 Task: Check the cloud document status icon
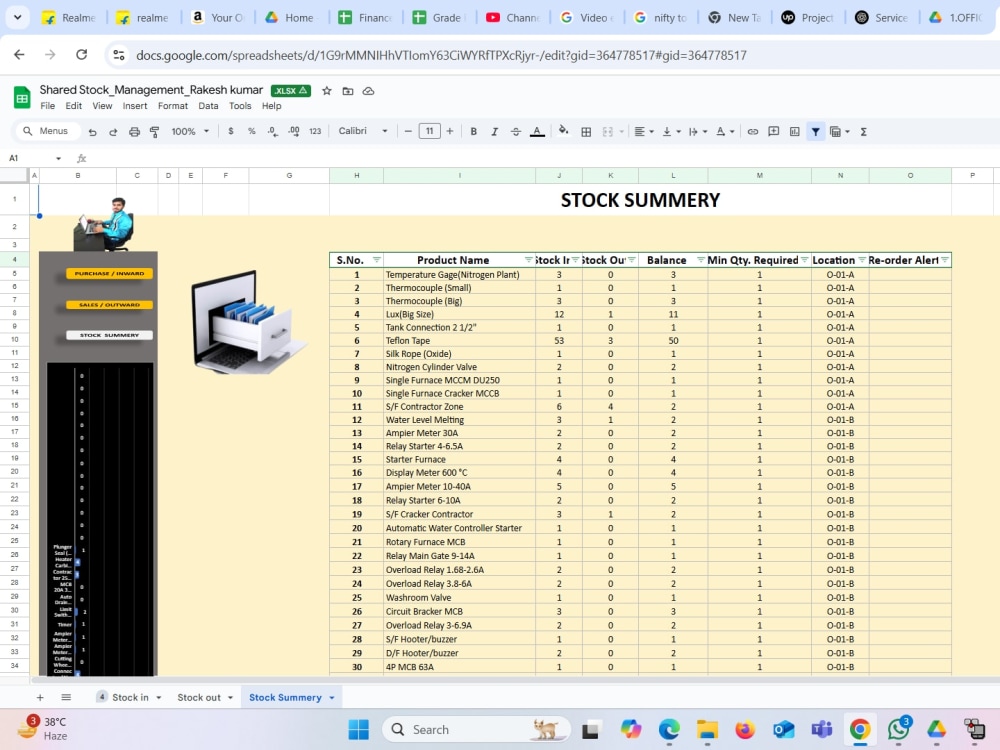pyautogui.click(x=369, y=91)
